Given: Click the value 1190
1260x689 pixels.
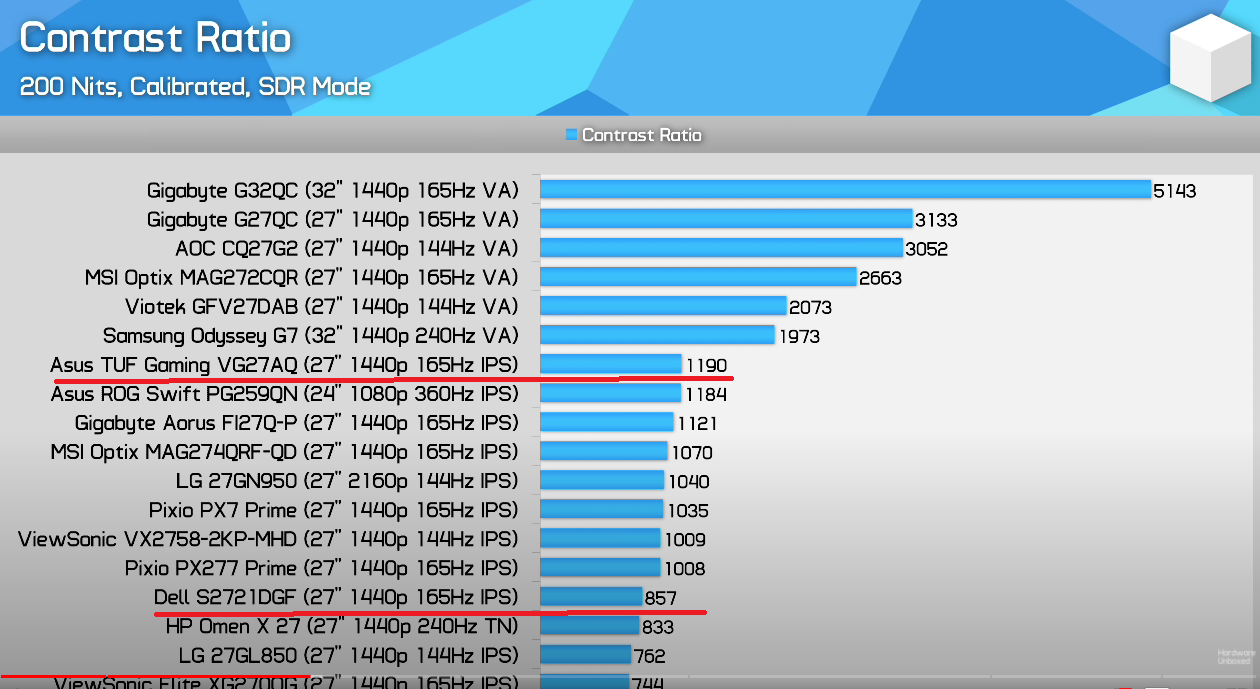Looking at the screenshot, I should (706, 366).
